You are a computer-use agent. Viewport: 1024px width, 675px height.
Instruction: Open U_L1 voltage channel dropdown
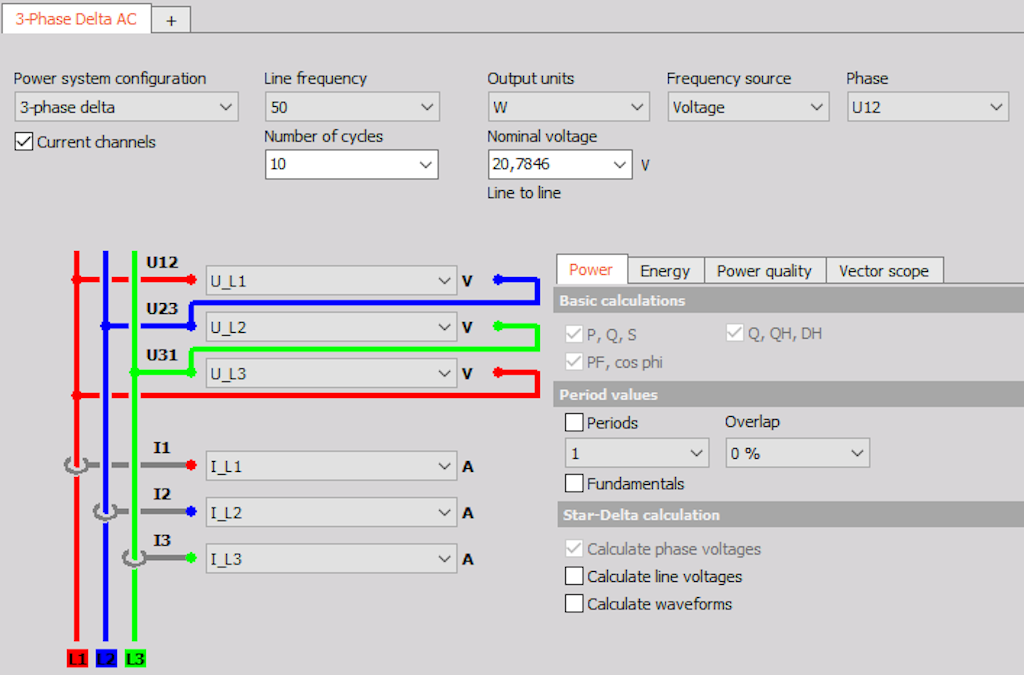point(331,281)
